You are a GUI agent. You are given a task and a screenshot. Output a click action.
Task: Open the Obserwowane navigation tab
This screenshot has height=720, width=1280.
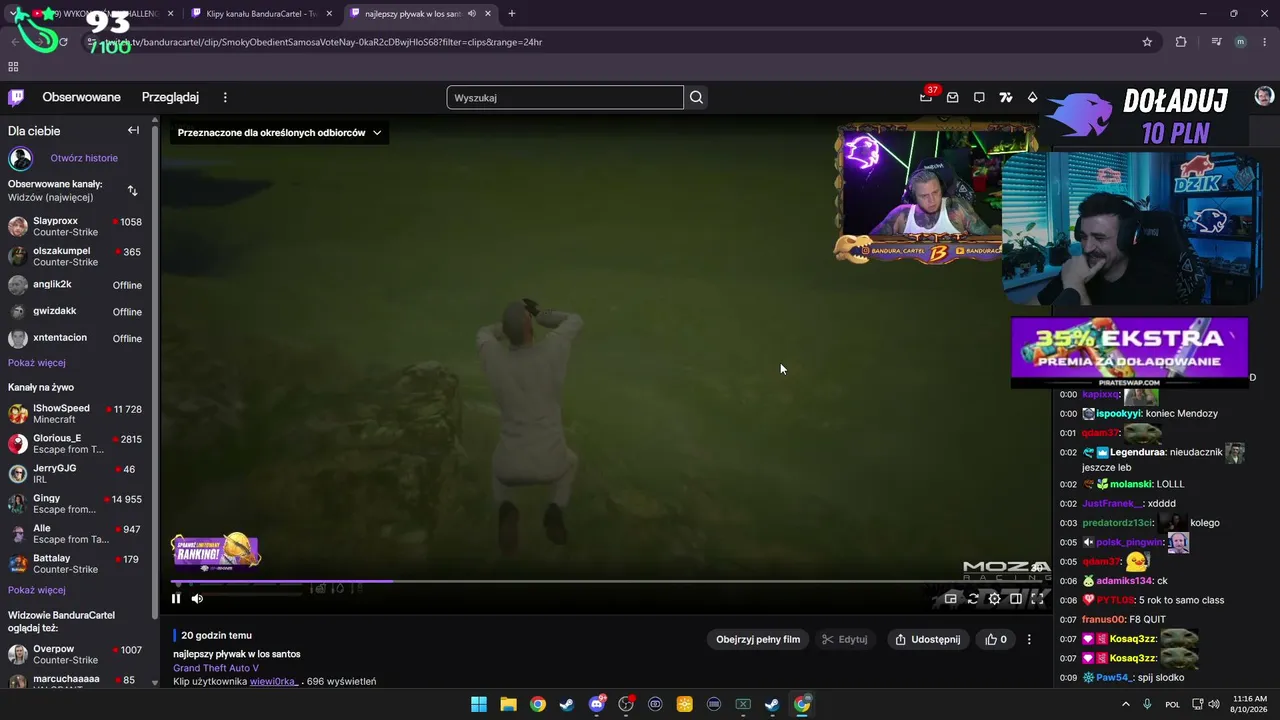81,97
